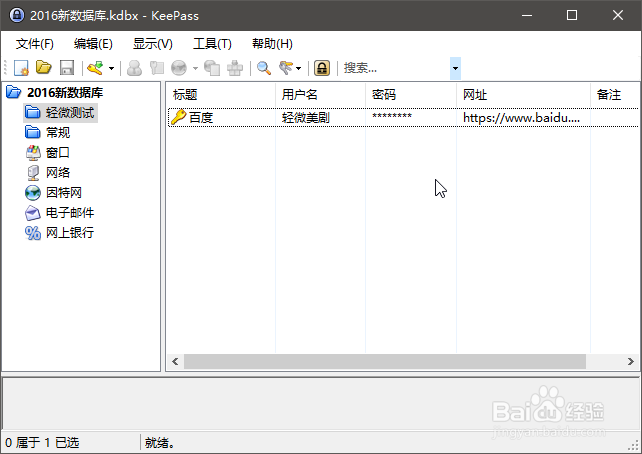Focus the quick search box
The image size is (642, 454).
pos(395,68)
